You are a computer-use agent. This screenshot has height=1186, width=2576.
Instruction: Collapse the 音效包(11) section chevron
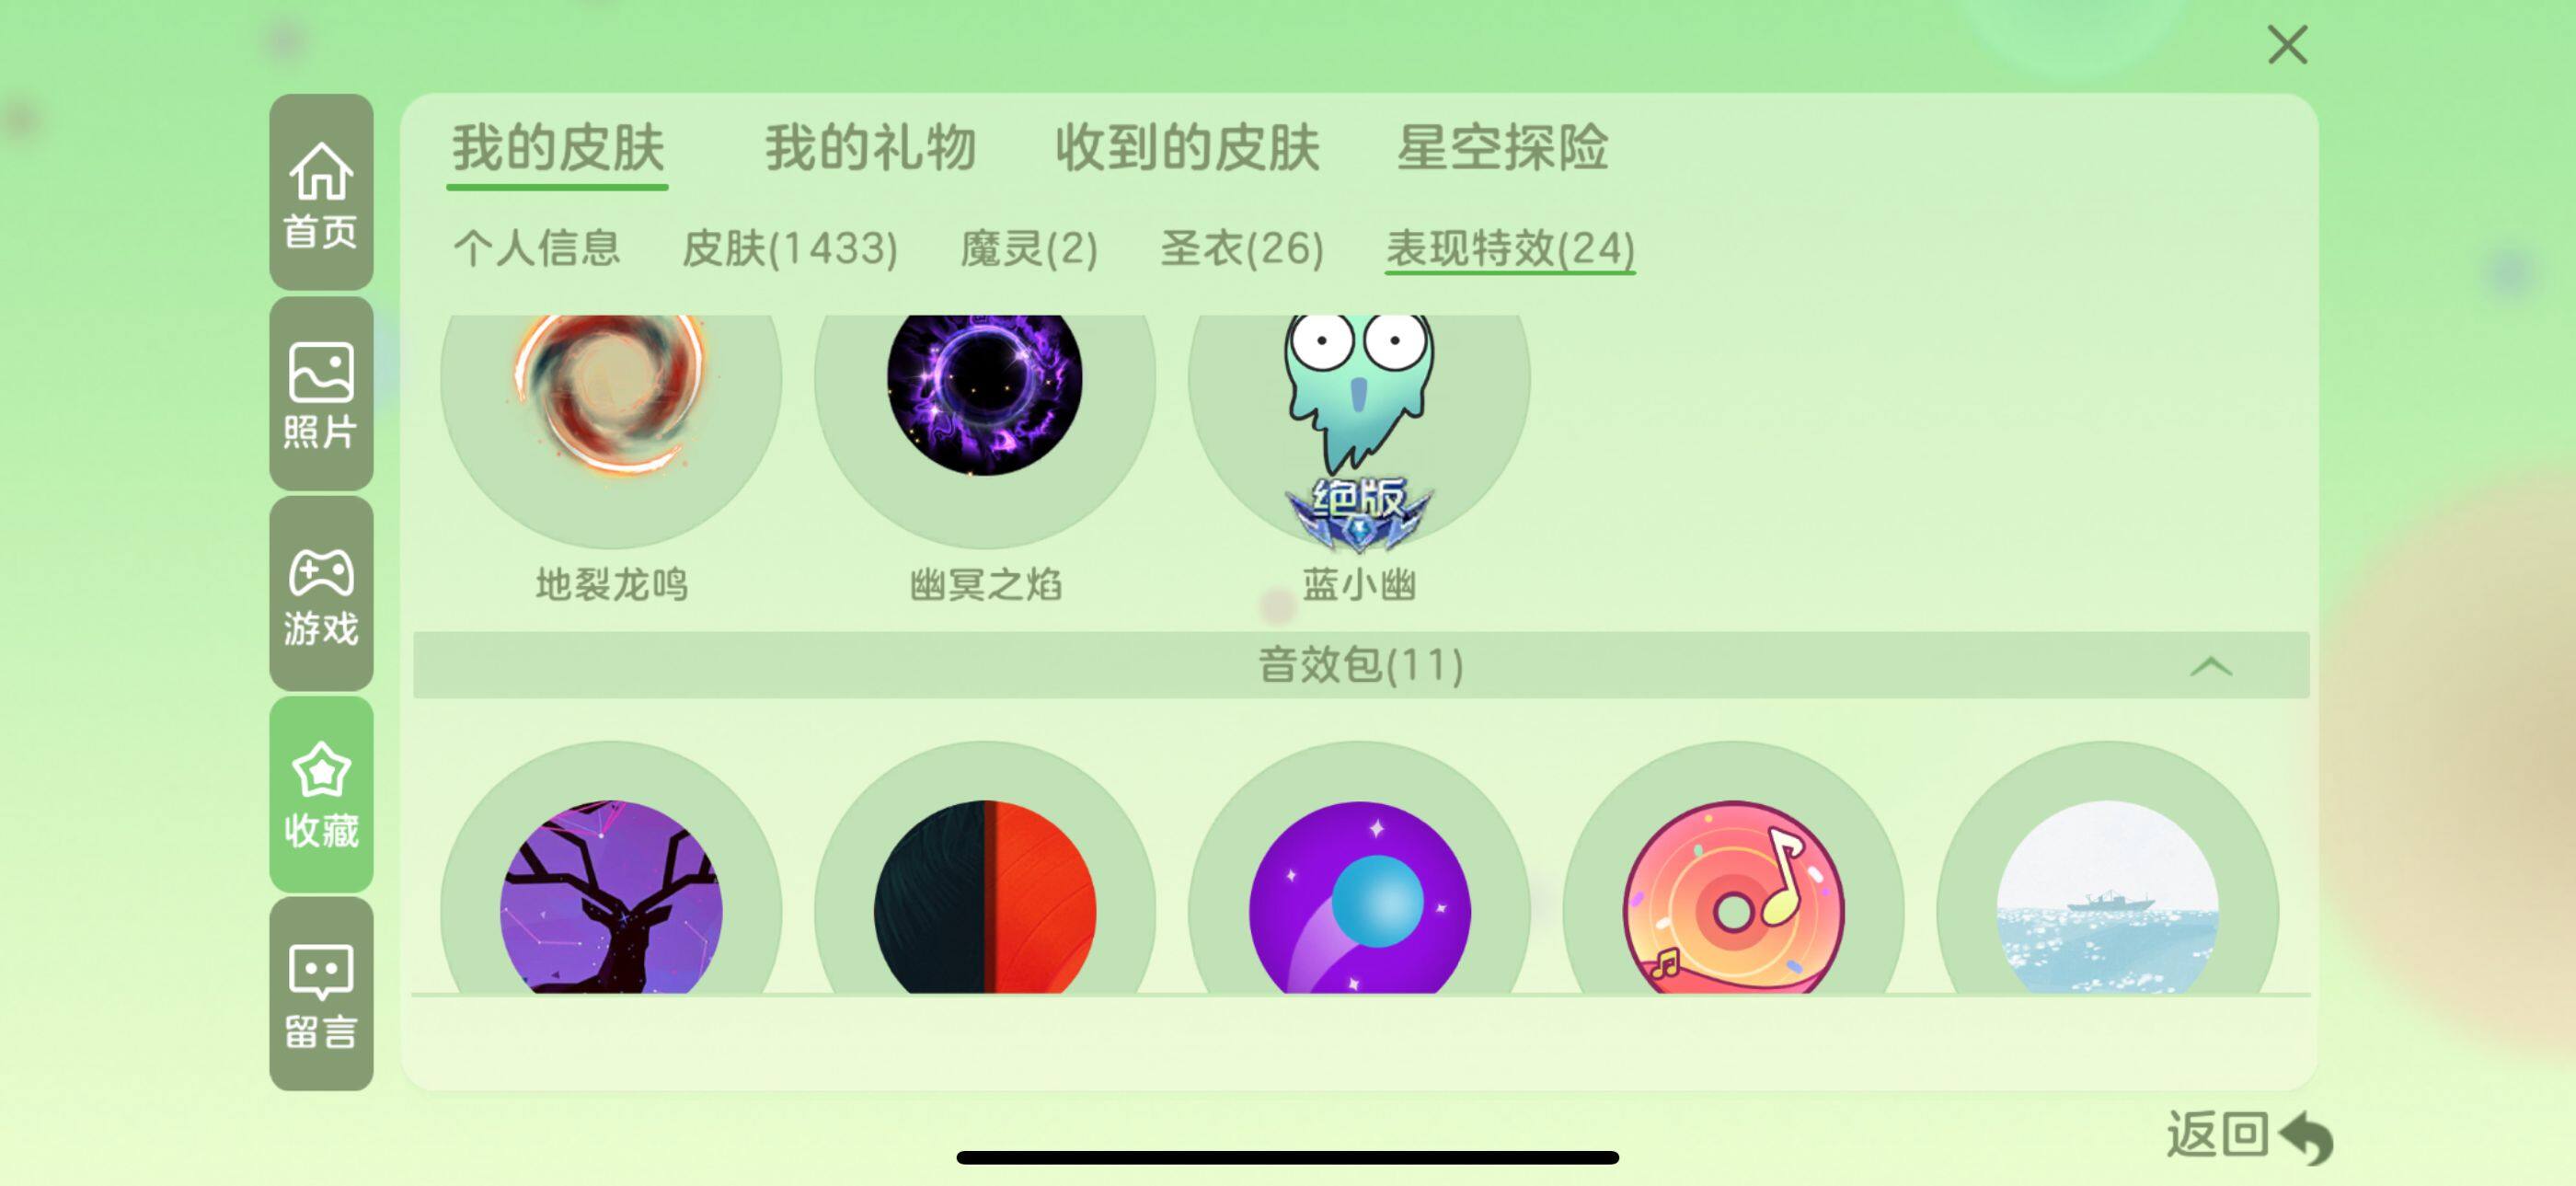2211,666
